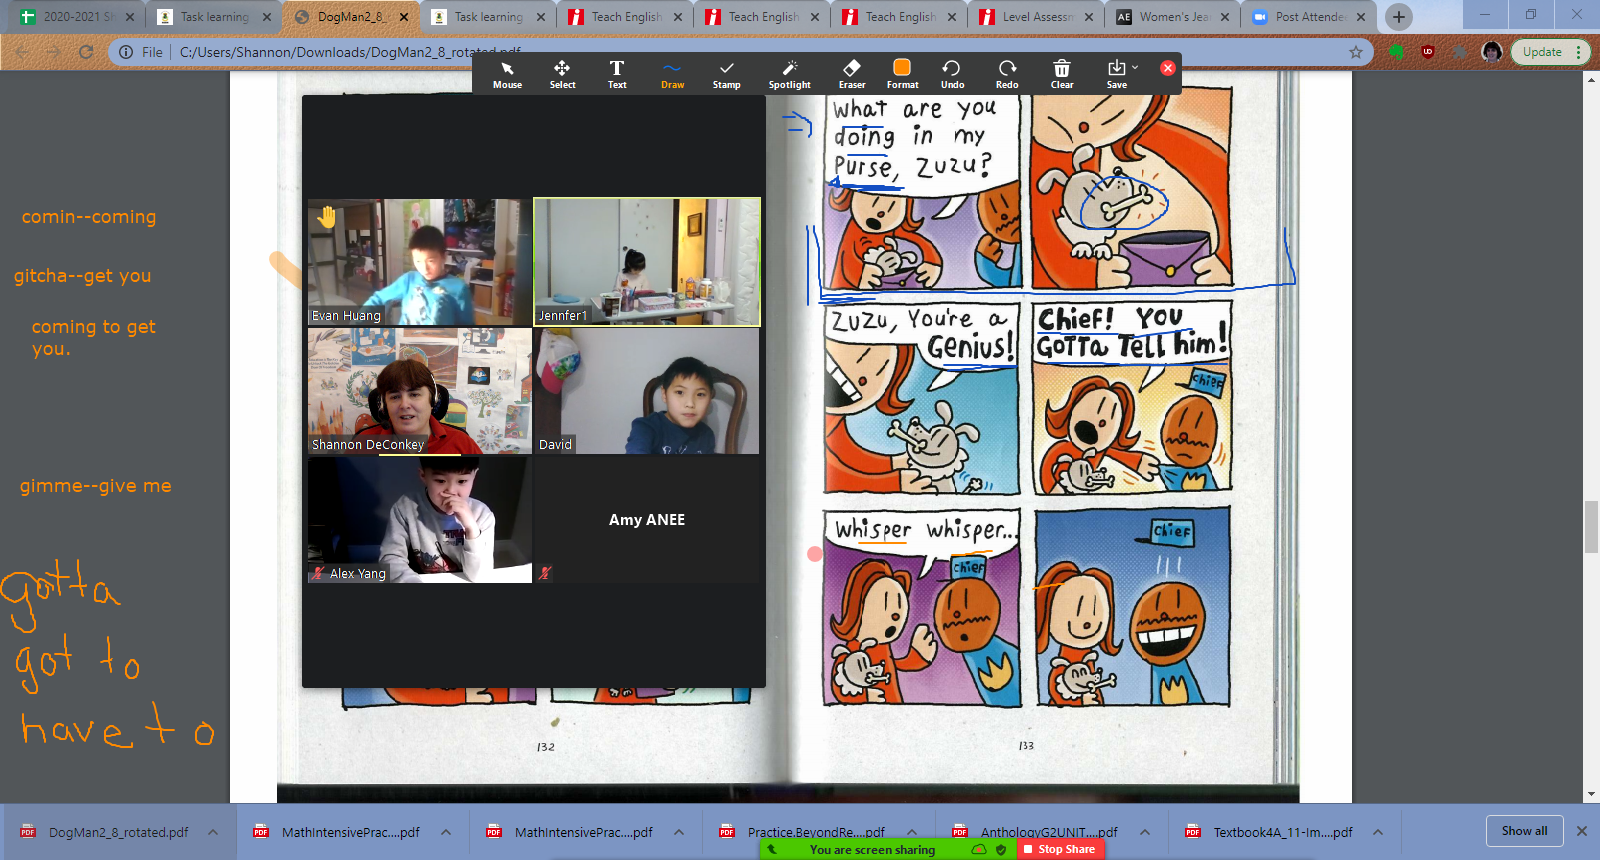Screen dimensions: 1600x860
Task: Close the Women's Jeans tab
Action: click(1225, 17)
